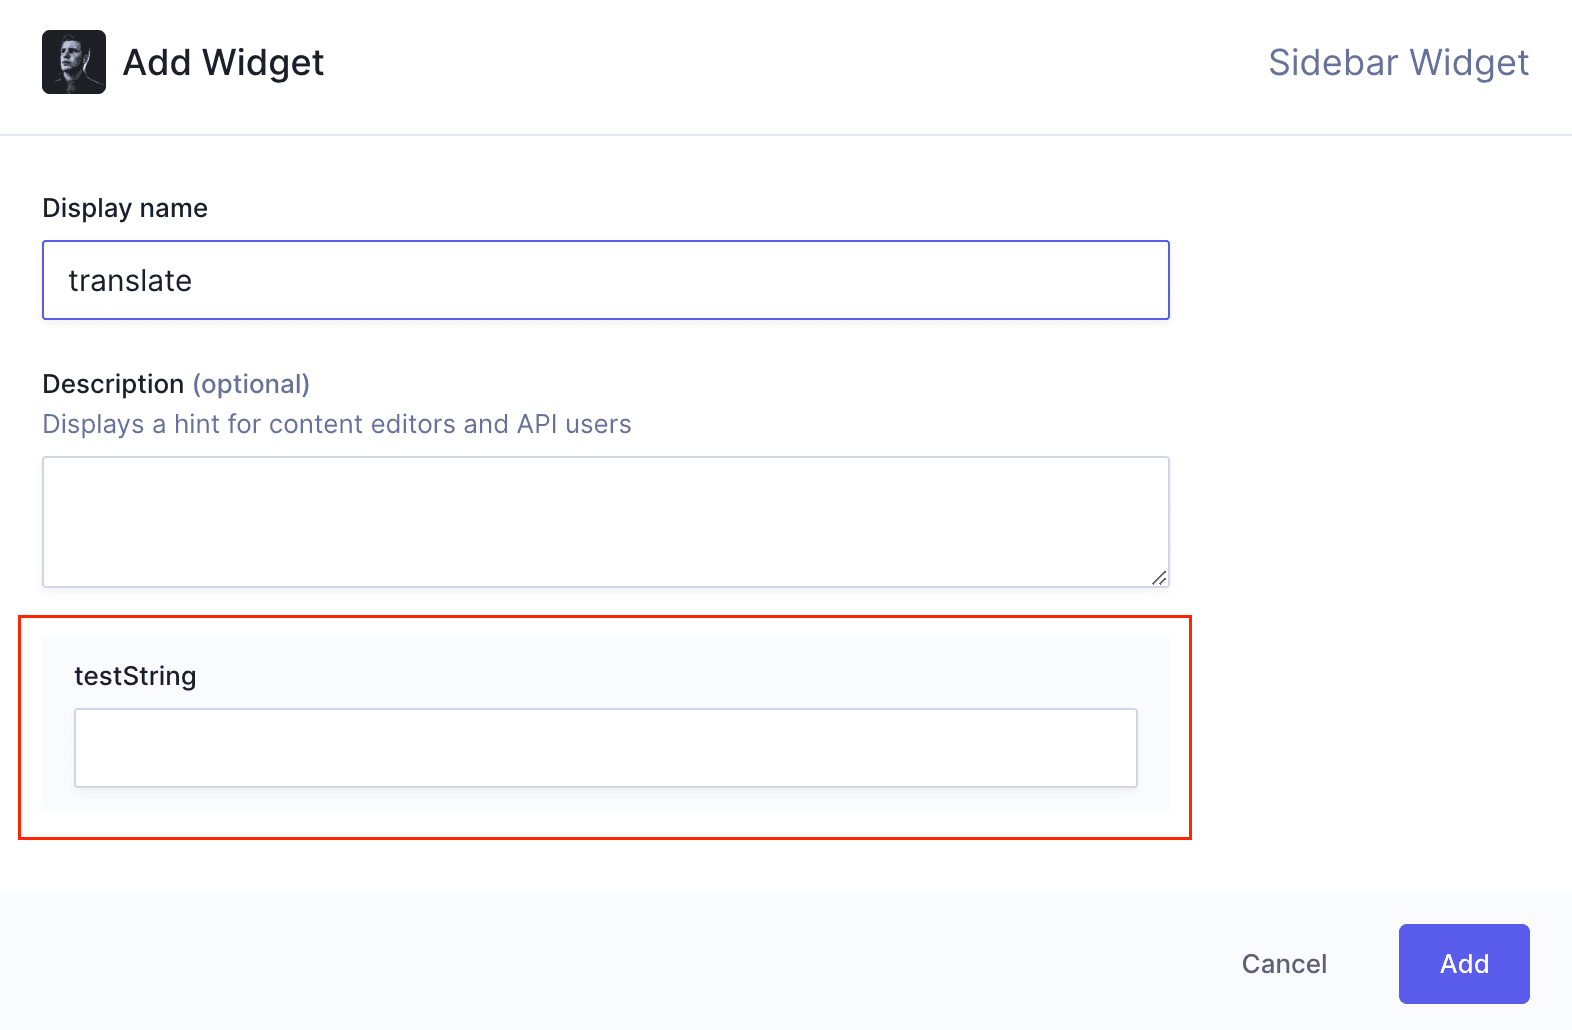Click the Display name label
This screenshot has width=1572, height=1030.
(125, 208)
